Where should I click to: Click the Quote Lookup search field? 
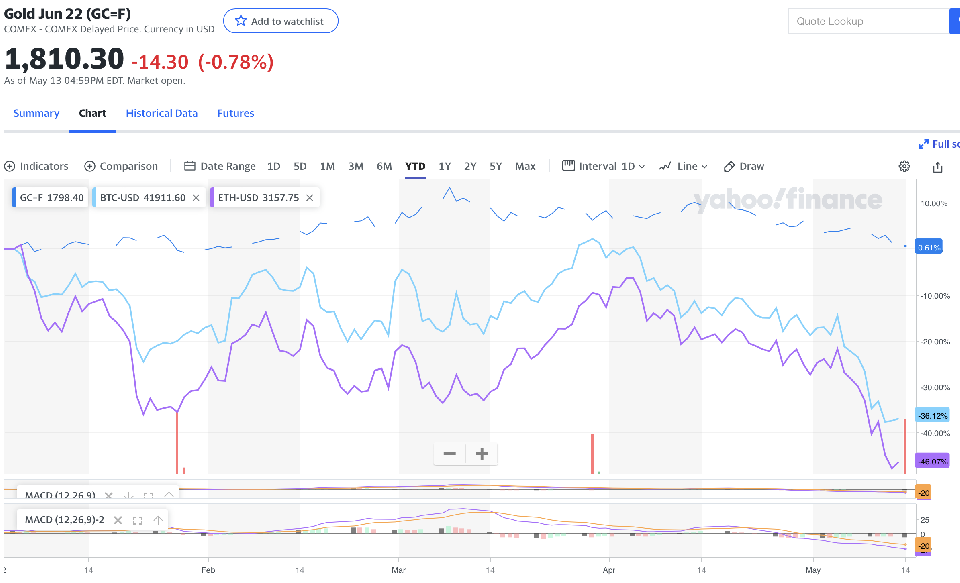866,21
